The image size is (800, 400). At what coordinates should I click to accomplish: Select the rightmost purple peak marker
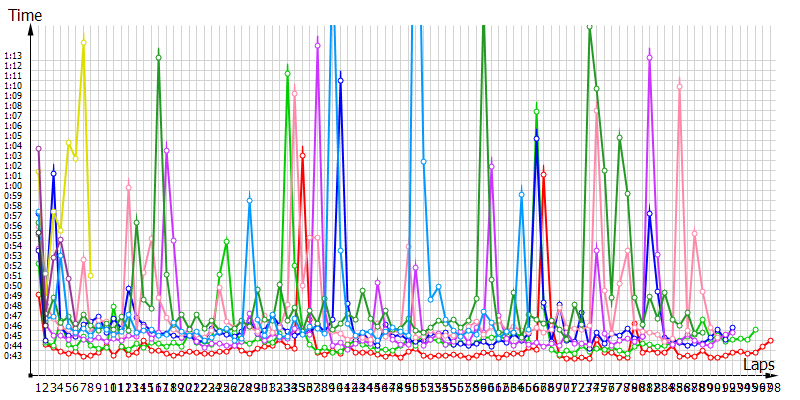point(649,57)
